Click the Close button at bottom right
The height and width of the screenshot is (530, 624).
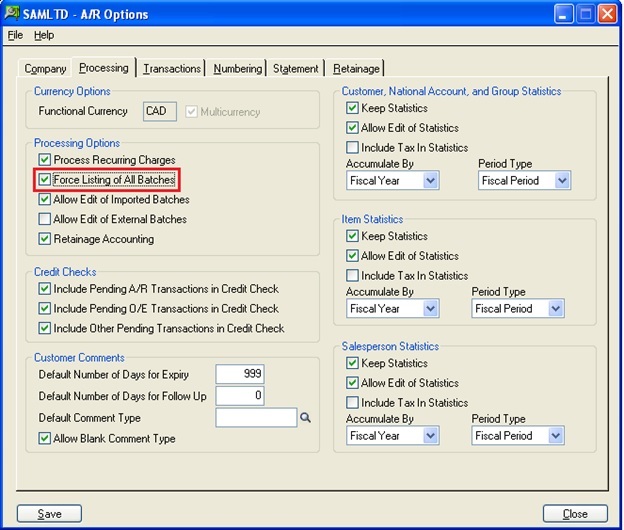(575, 514)
